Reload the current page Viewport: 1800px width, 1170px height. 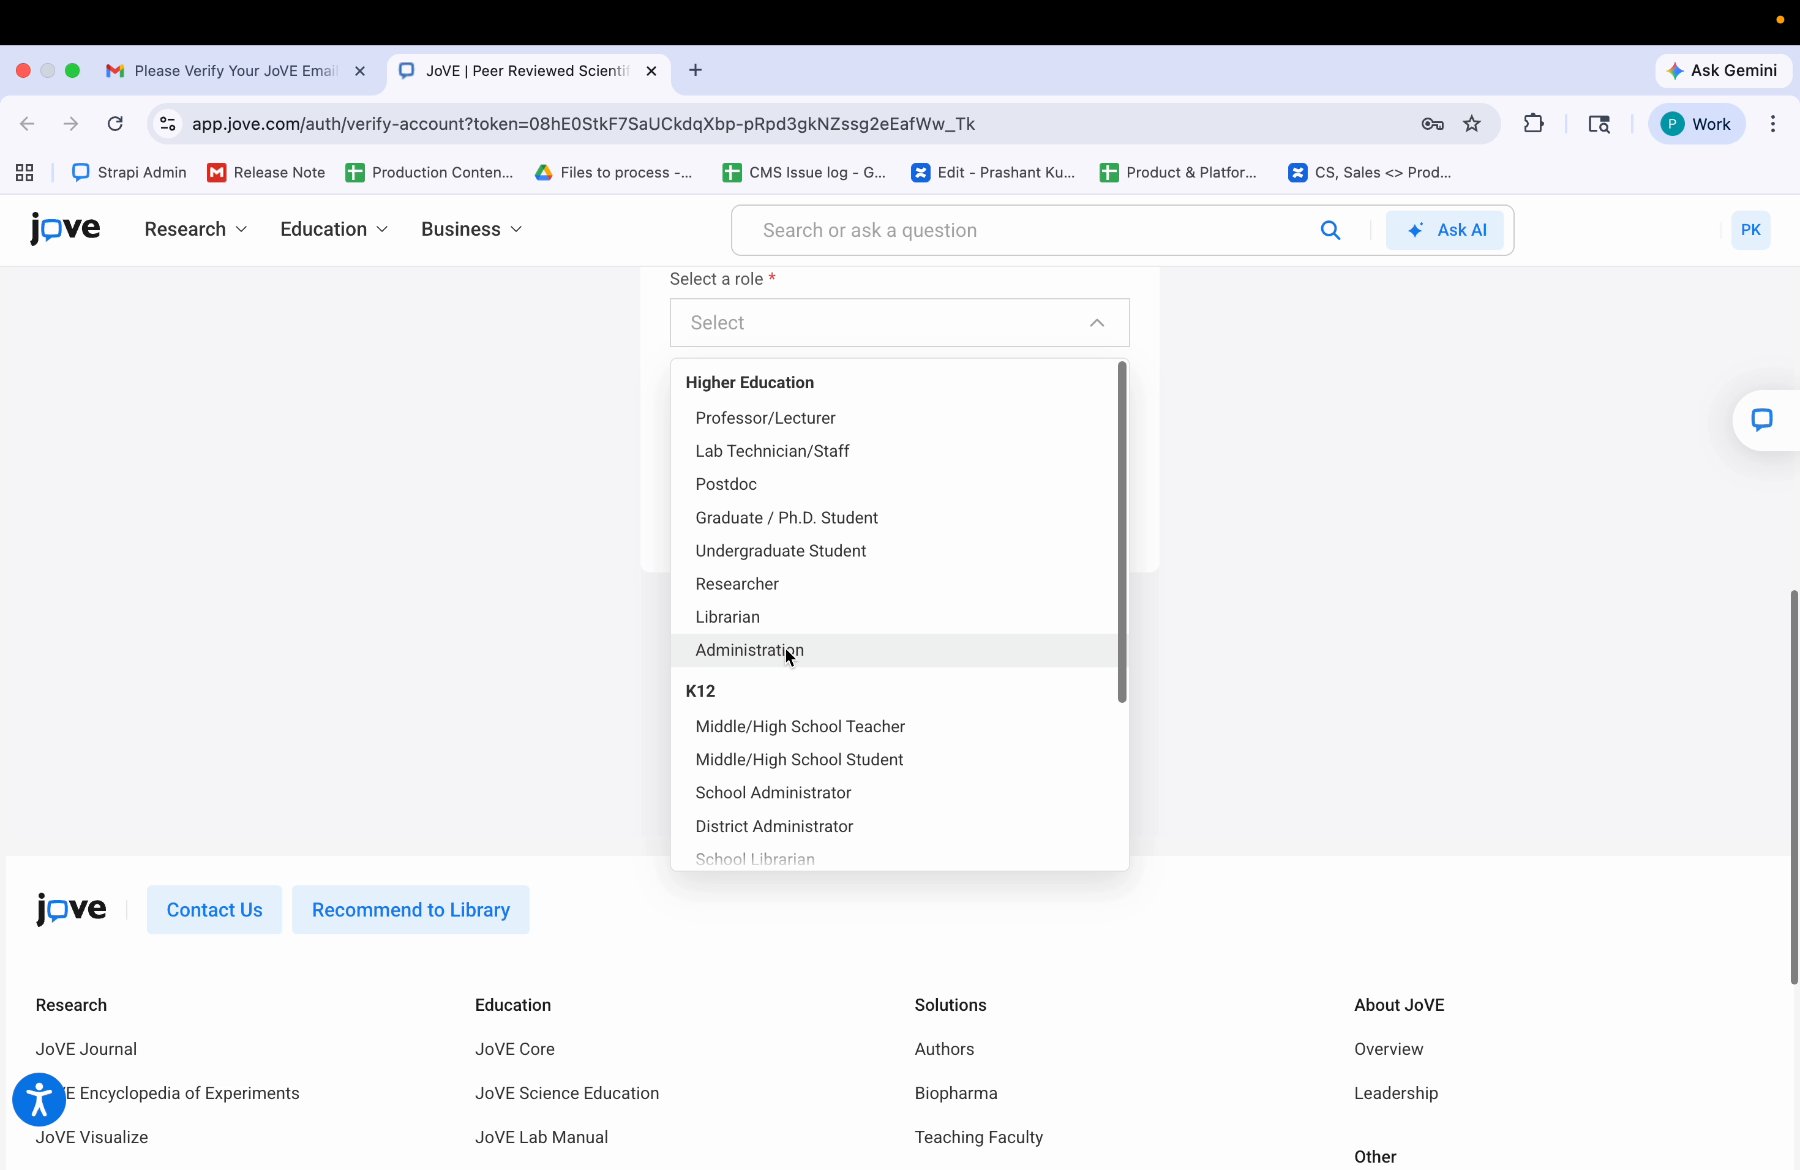pyautogui.click(x=115, y=124)
